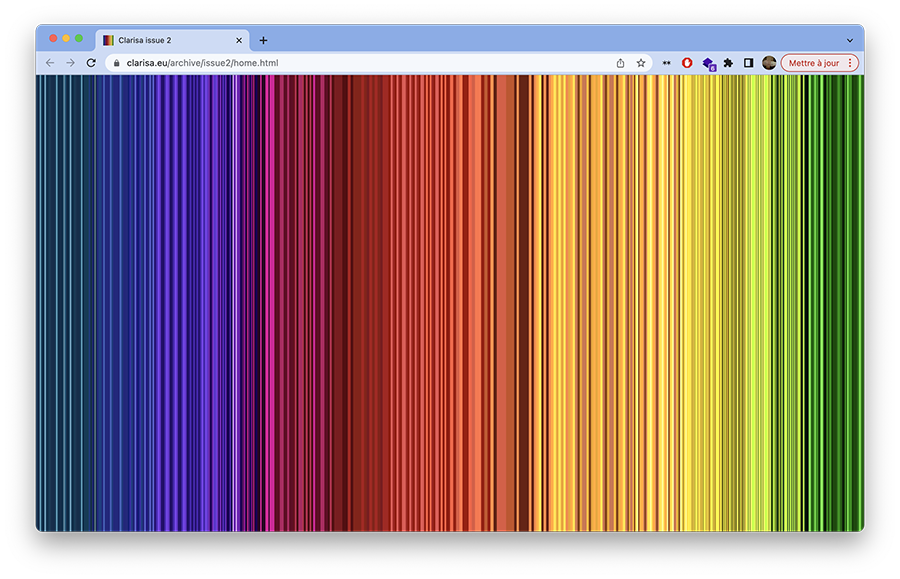Open the password manager extension with asterisks
This screenshot has width=900, height=579.
tap(666, 63)
